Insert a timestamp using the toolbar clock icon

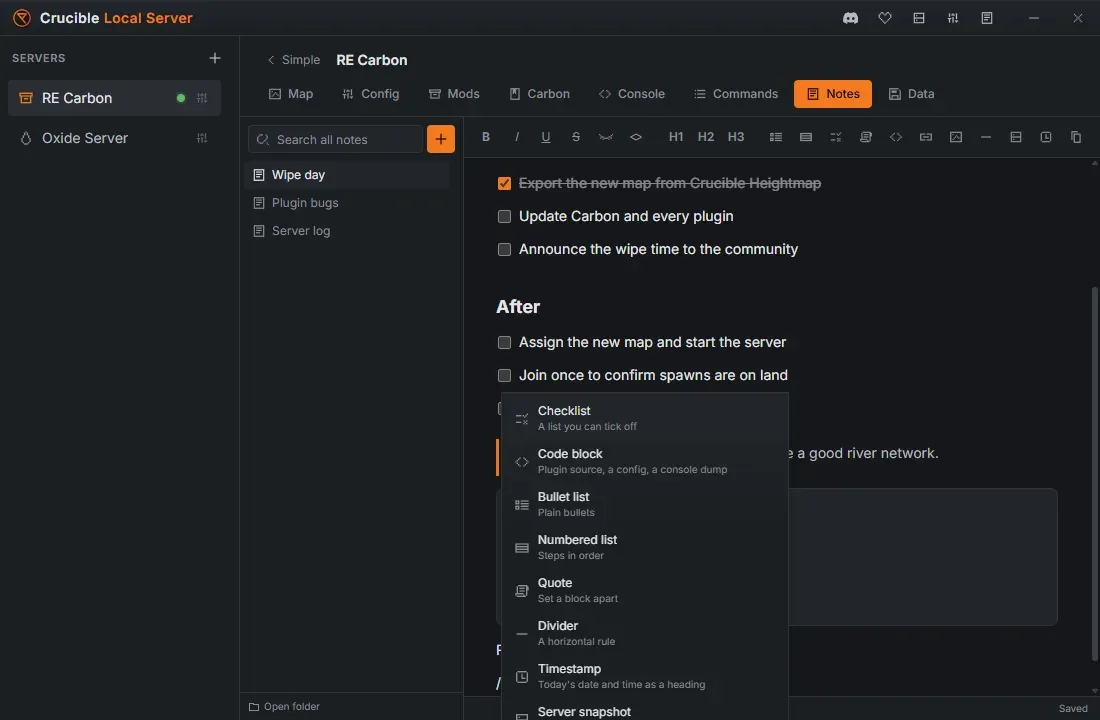tap(1046, 137)
